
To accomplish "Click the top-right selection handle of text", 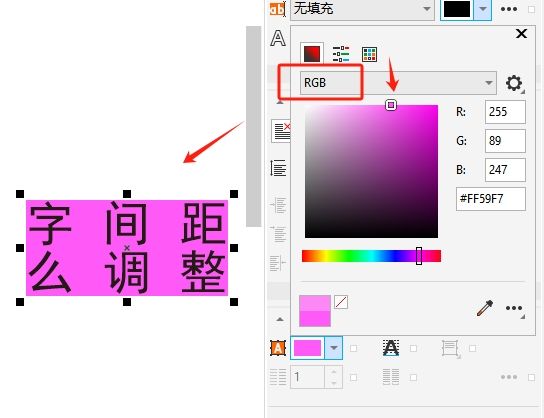I will [x=234, y=194].
